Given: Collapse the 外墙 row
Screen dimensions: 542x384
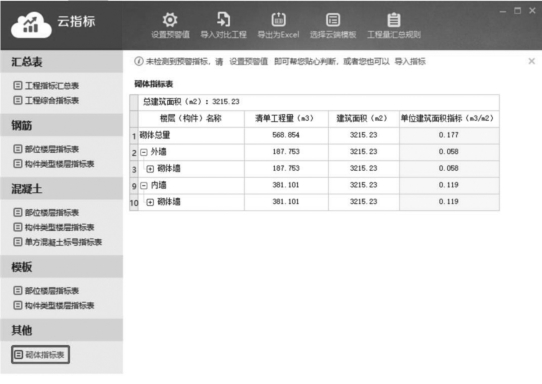Looking at the screenshot, I should (144, 152).
